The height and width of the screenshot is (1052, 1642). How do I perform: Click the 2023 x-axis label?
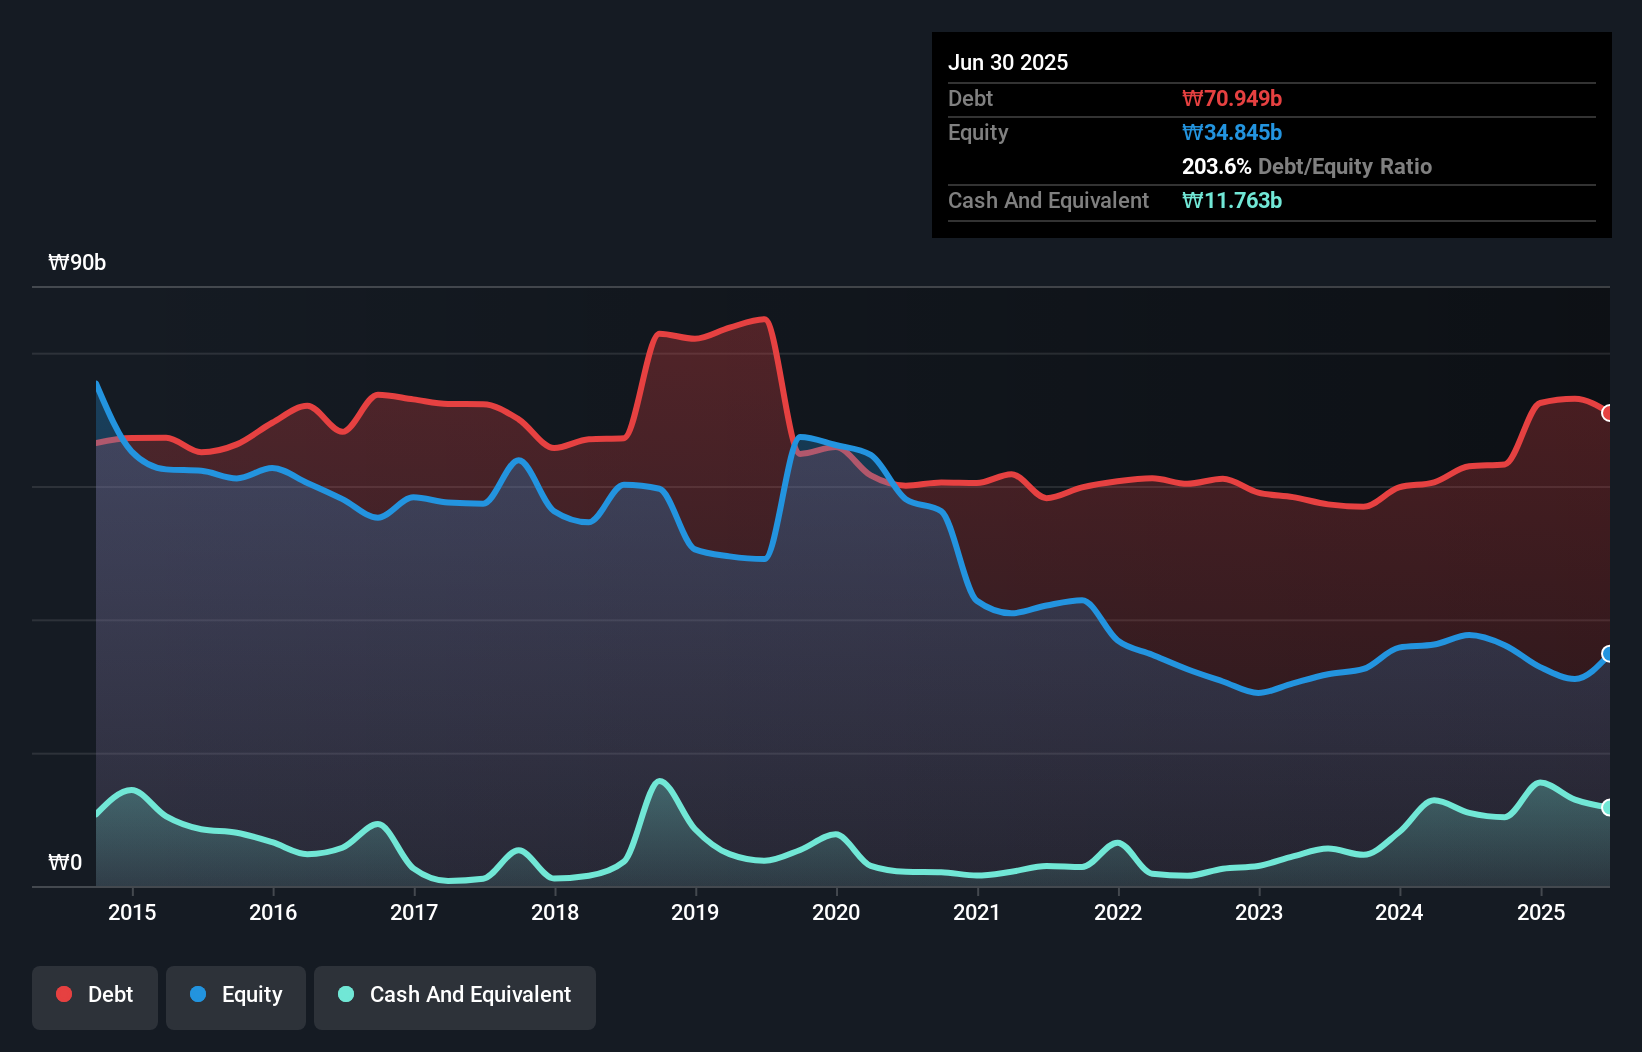[1258, 913]
